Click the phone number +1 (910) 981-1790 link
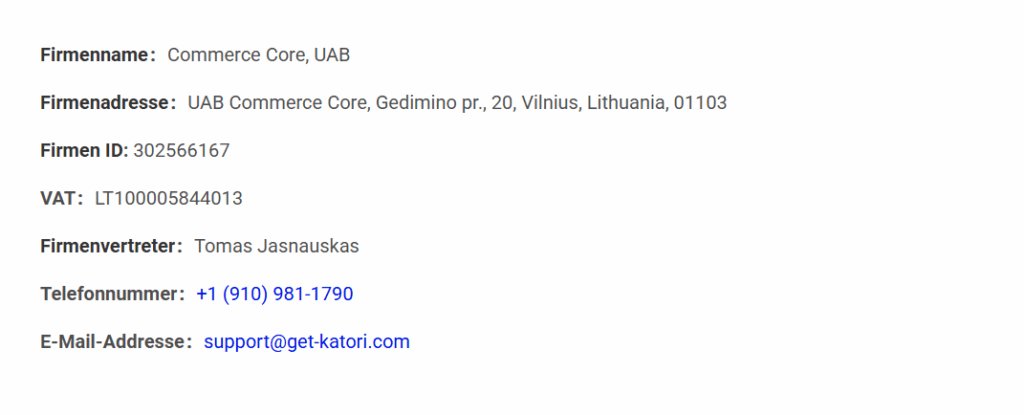Image resolution: width=1024 pixels, height=415 pixels. [274, 294]
